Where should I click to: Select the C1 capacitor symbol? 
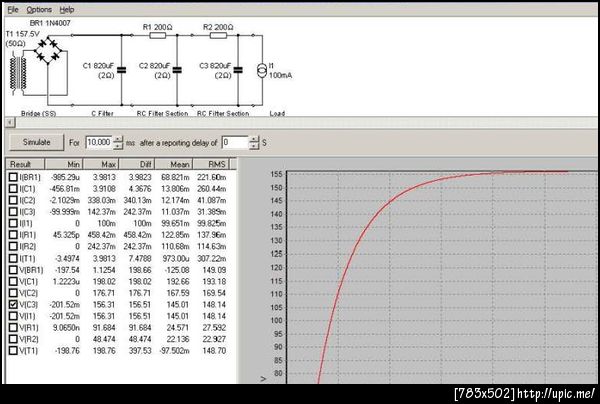[x=121, y=70]
